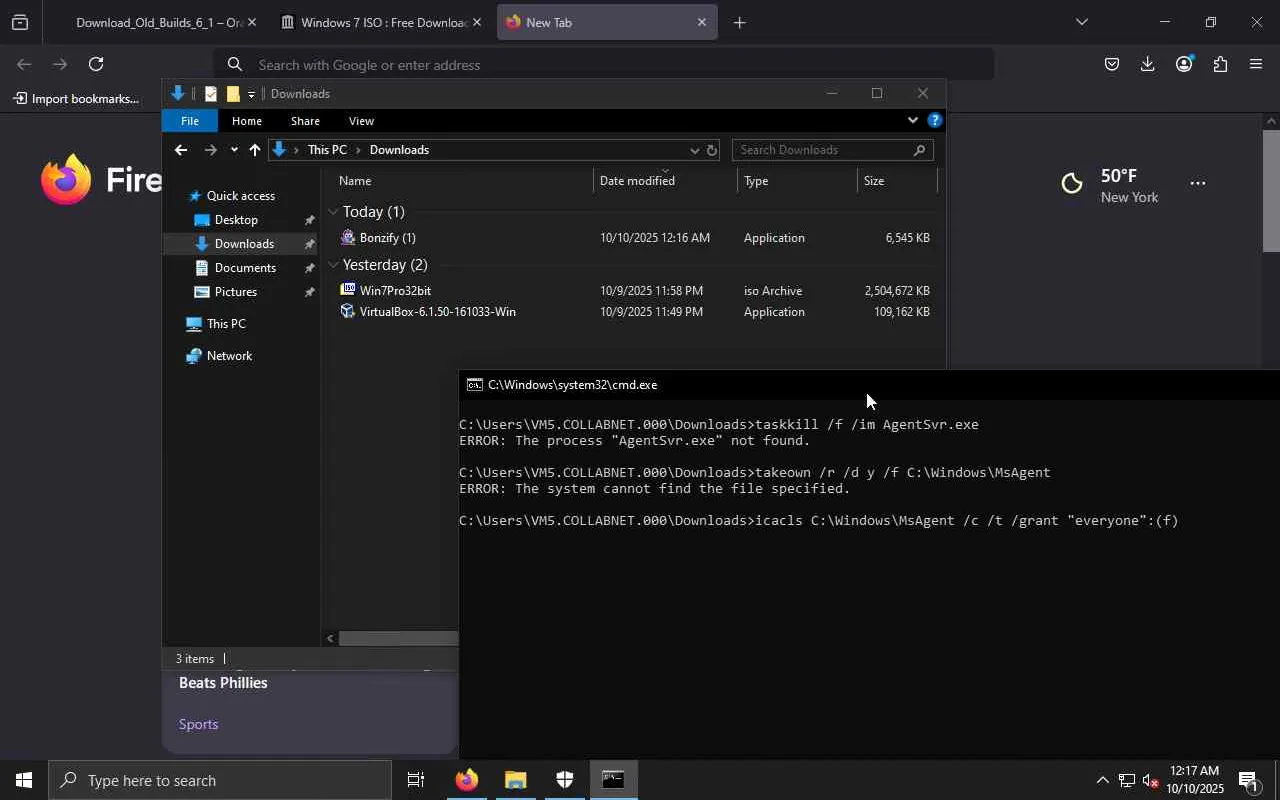Refresh the Downloads folder view
1280x800 pixels.
(x=712, y=150)
